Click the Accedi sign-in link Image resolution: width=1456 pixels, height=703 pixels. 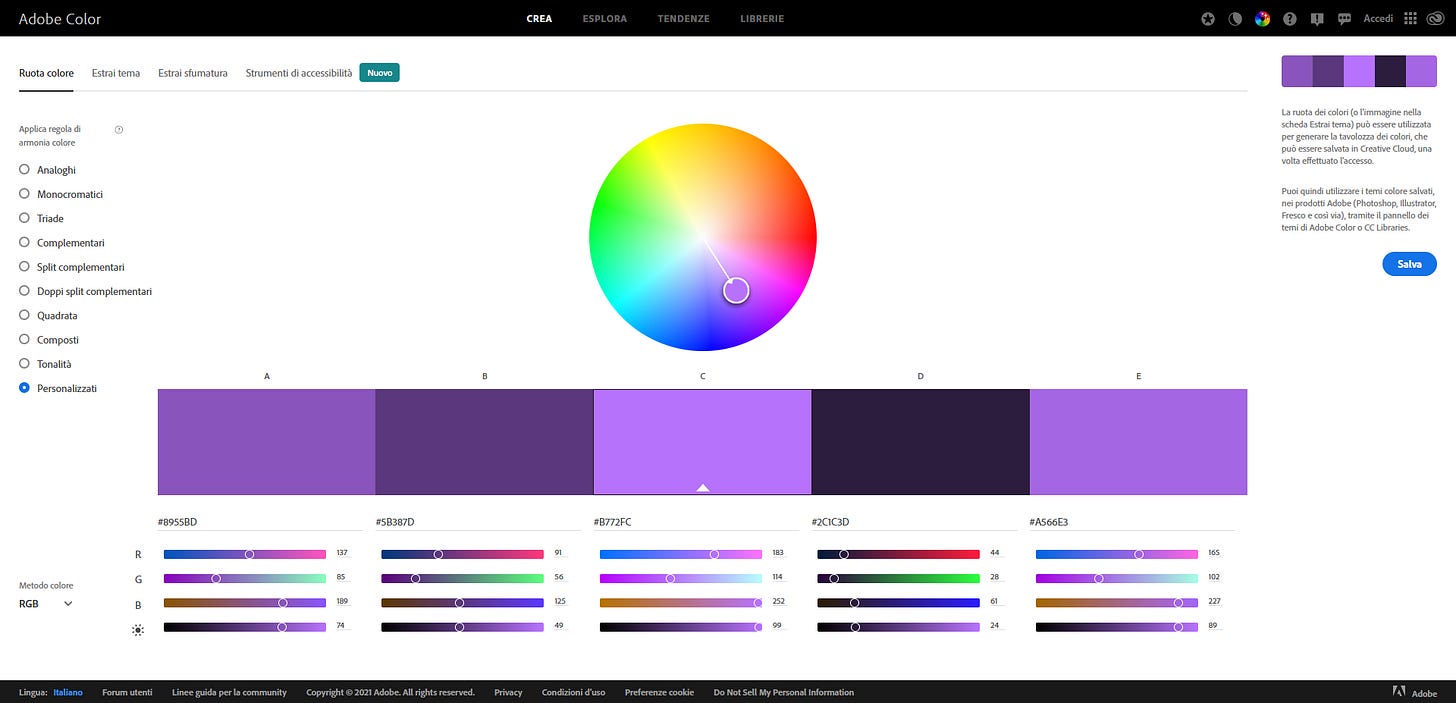(1378, 19)
